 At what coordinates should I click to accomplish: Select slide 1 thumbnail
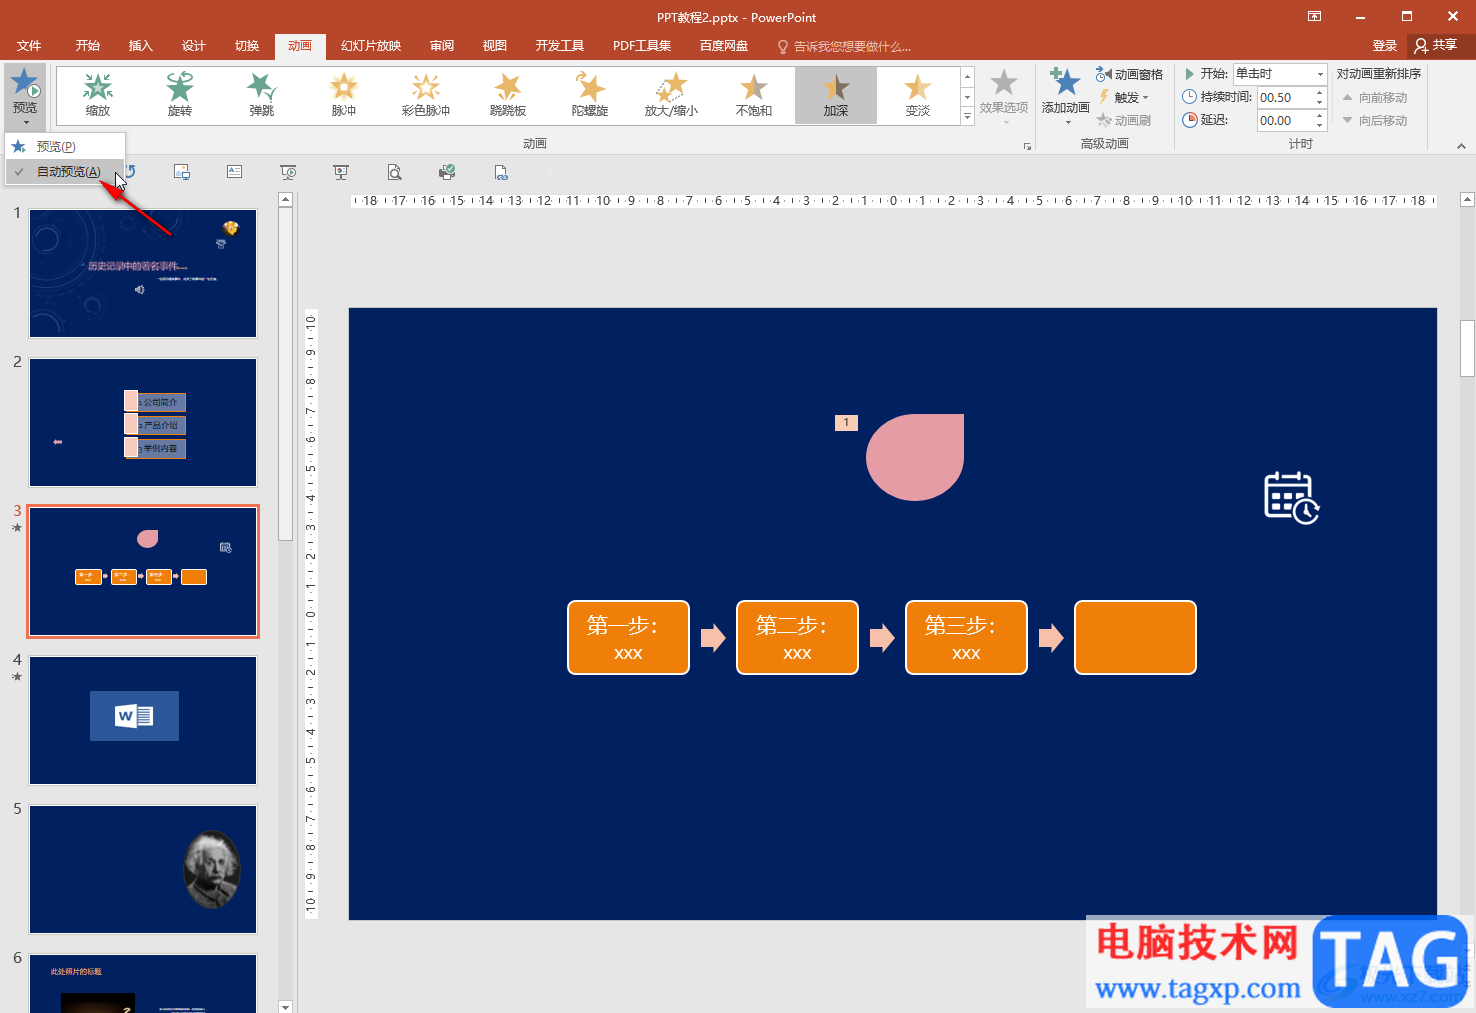[143, 273]
